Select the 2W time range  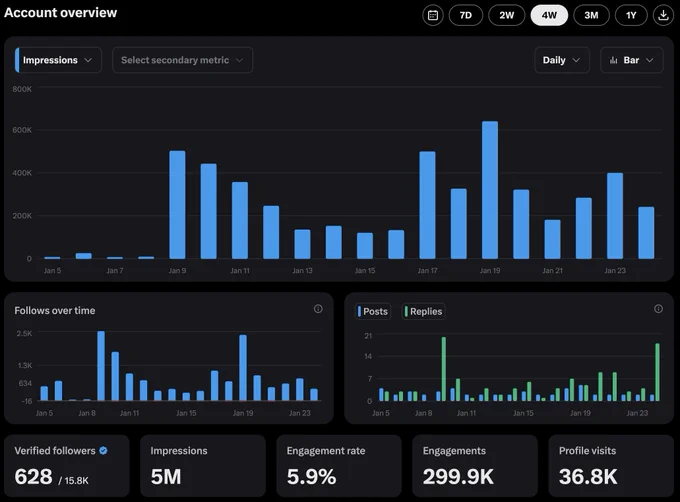tap(507, 16)
